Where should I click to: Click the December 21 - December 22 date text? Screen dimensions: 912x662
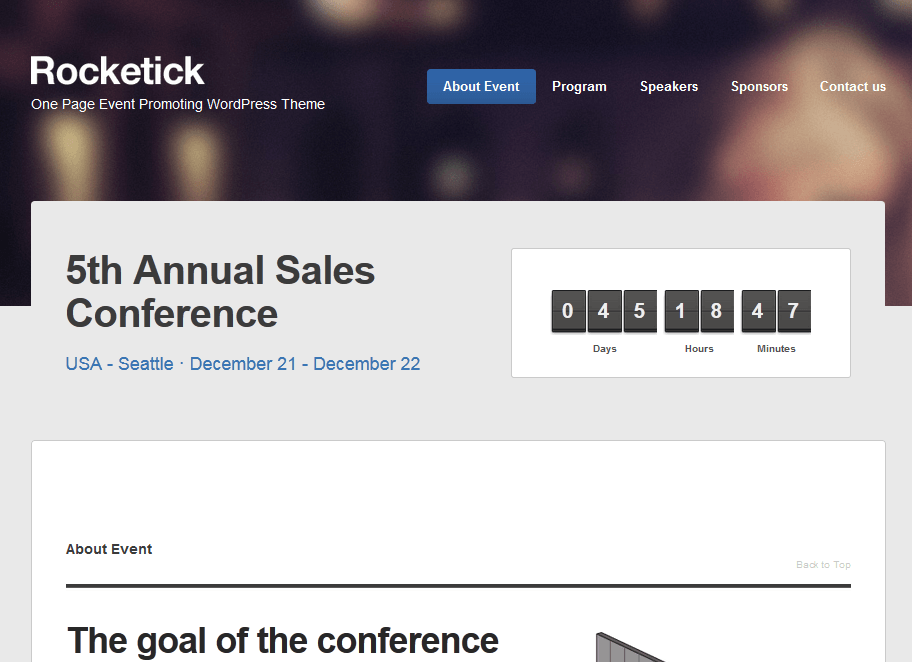click(305, 364)
